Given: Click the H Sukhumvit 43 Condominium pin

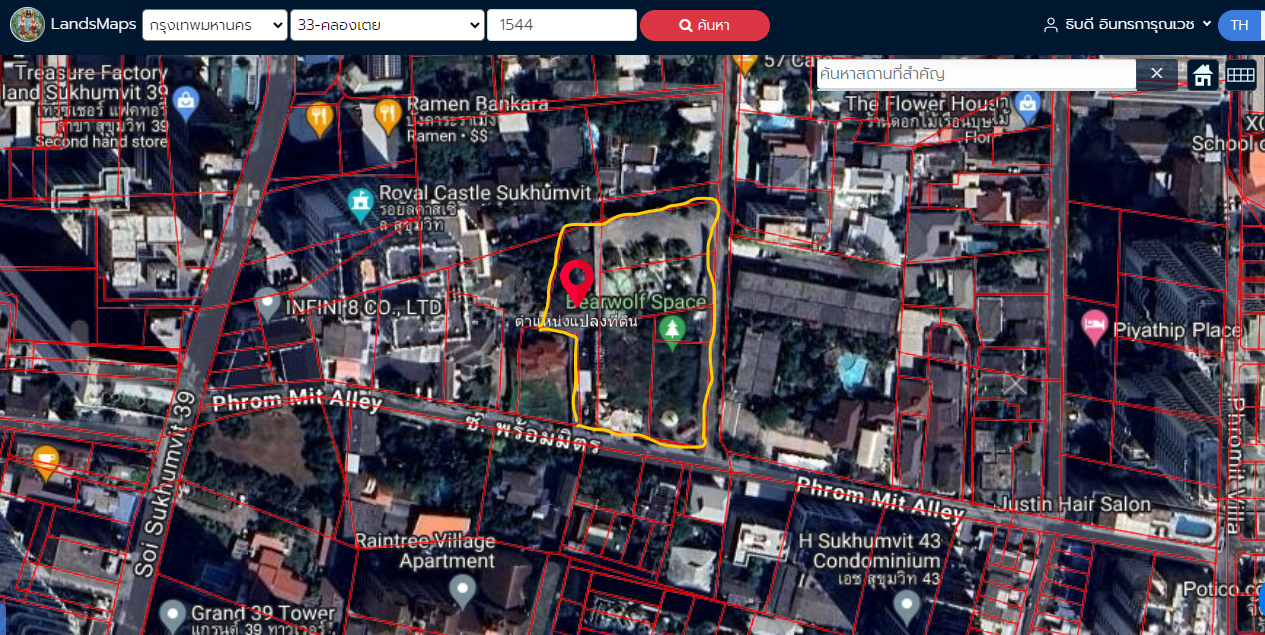Looking at the screenshot, I should click(x=906, y=607).
